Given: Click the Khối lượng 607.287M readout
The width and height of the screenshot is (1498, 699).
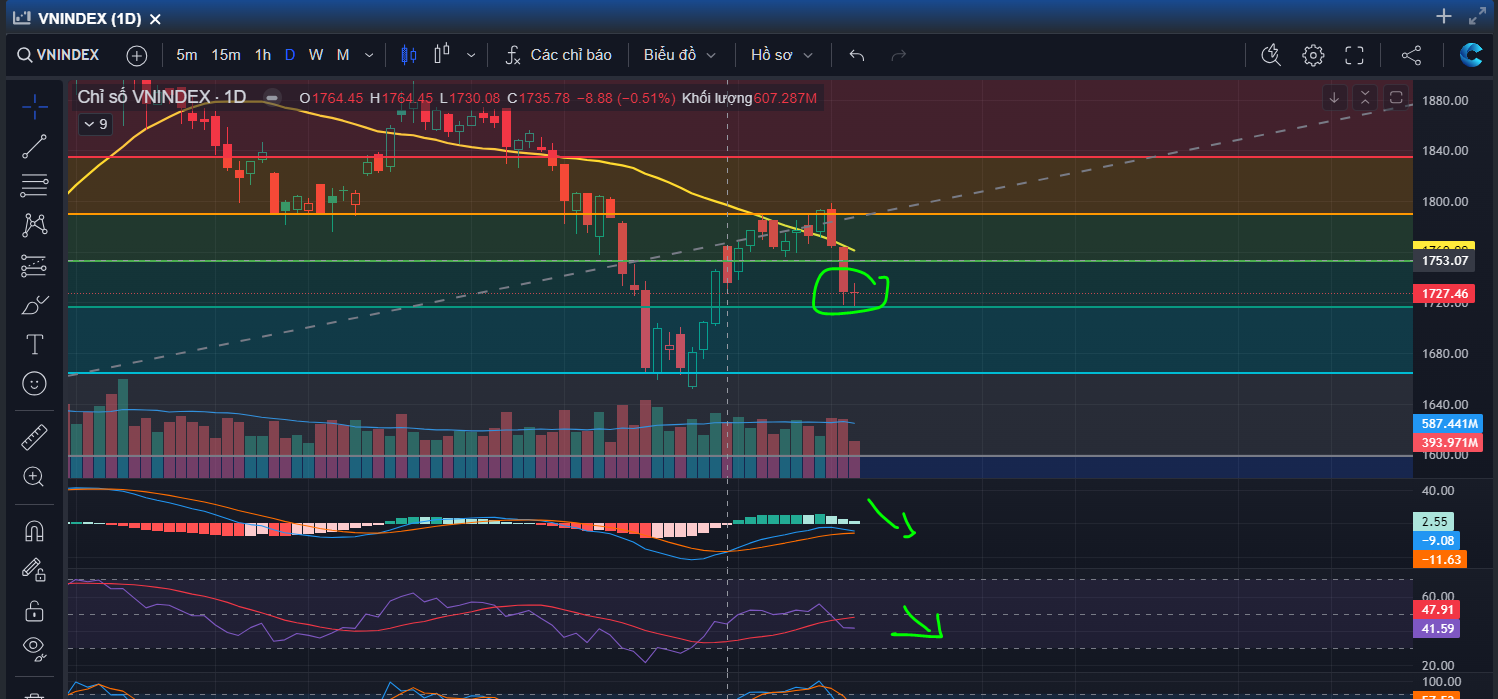Looking at the screenshot, I should pyautogui.click(x=750, y=98).
